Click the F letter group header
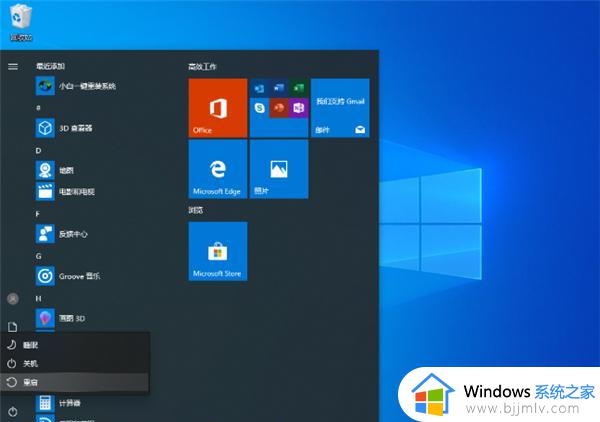 click(38, 214)
